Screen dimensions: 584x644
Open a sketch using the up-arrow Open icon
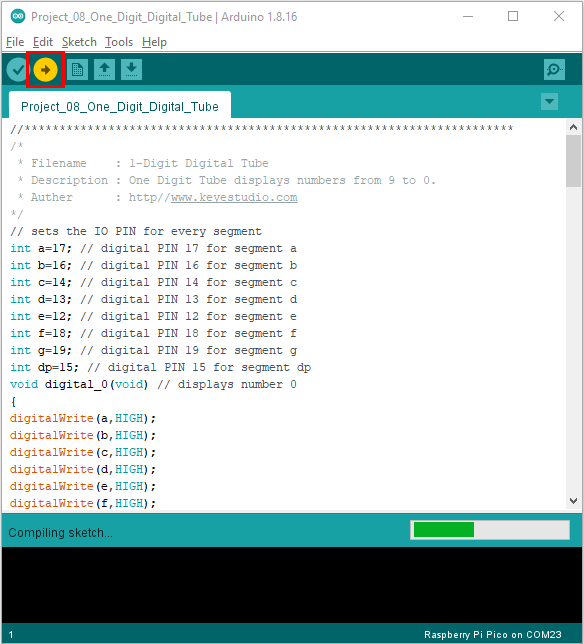click(x=104, y=69)
